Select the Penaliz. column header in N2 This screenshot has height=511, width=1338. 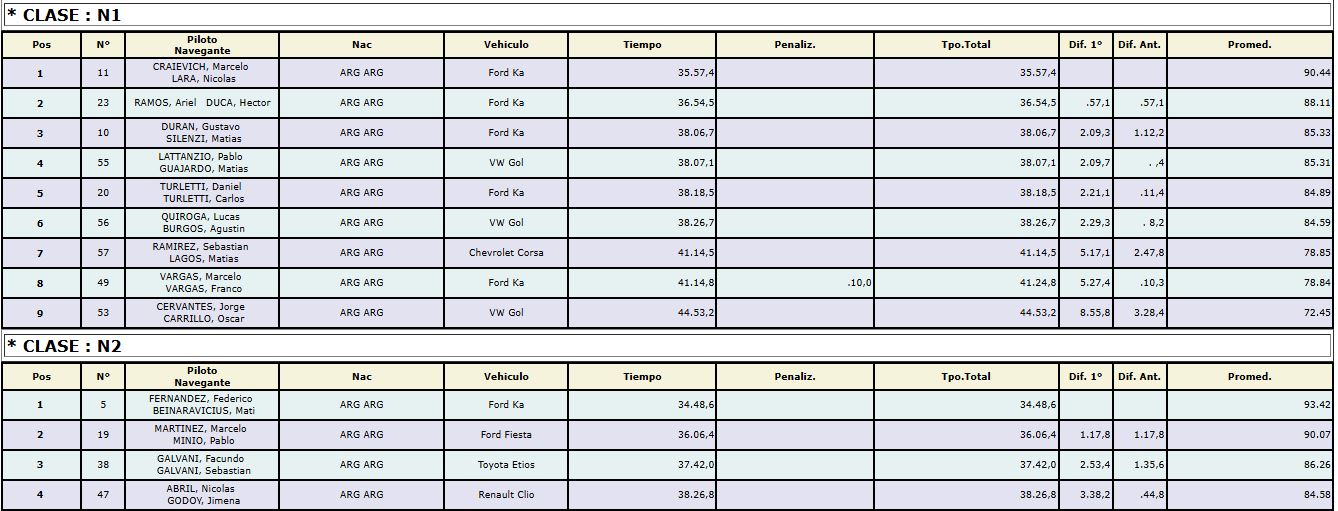point(795,377)
